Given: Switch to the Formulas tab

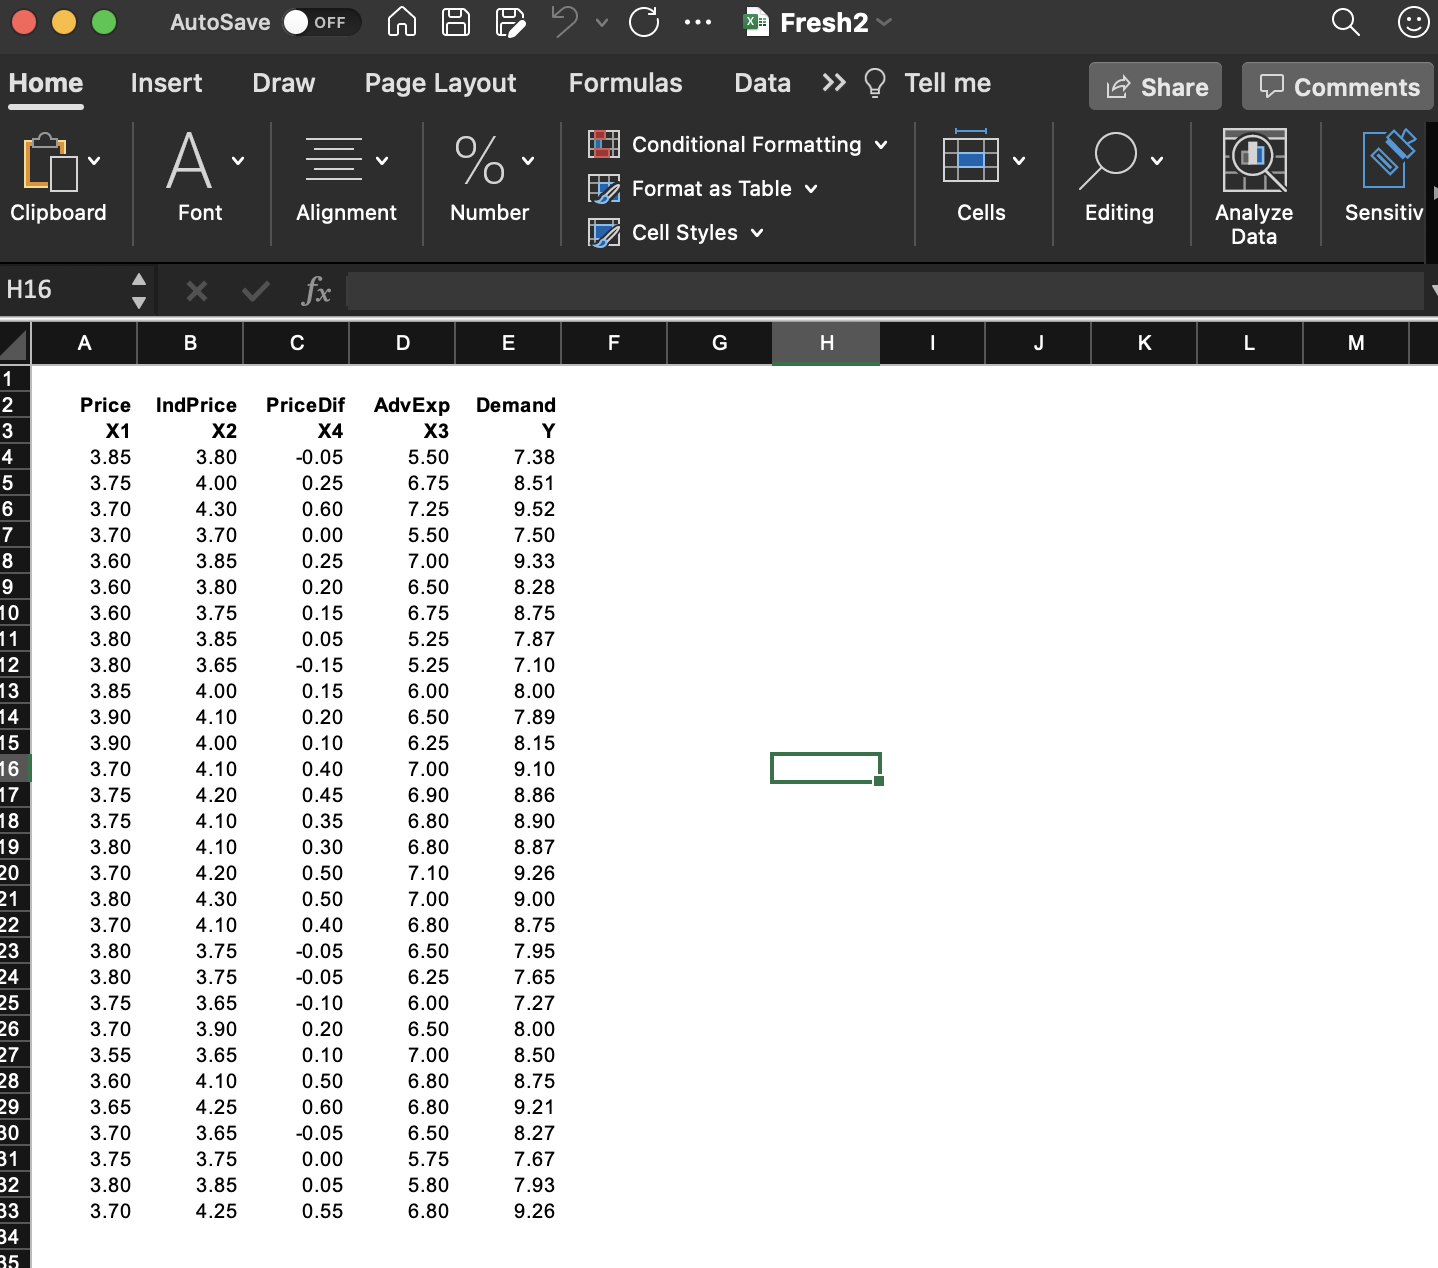Looking at the screenshot, I should pyautogui.click(x=626, y=83).
